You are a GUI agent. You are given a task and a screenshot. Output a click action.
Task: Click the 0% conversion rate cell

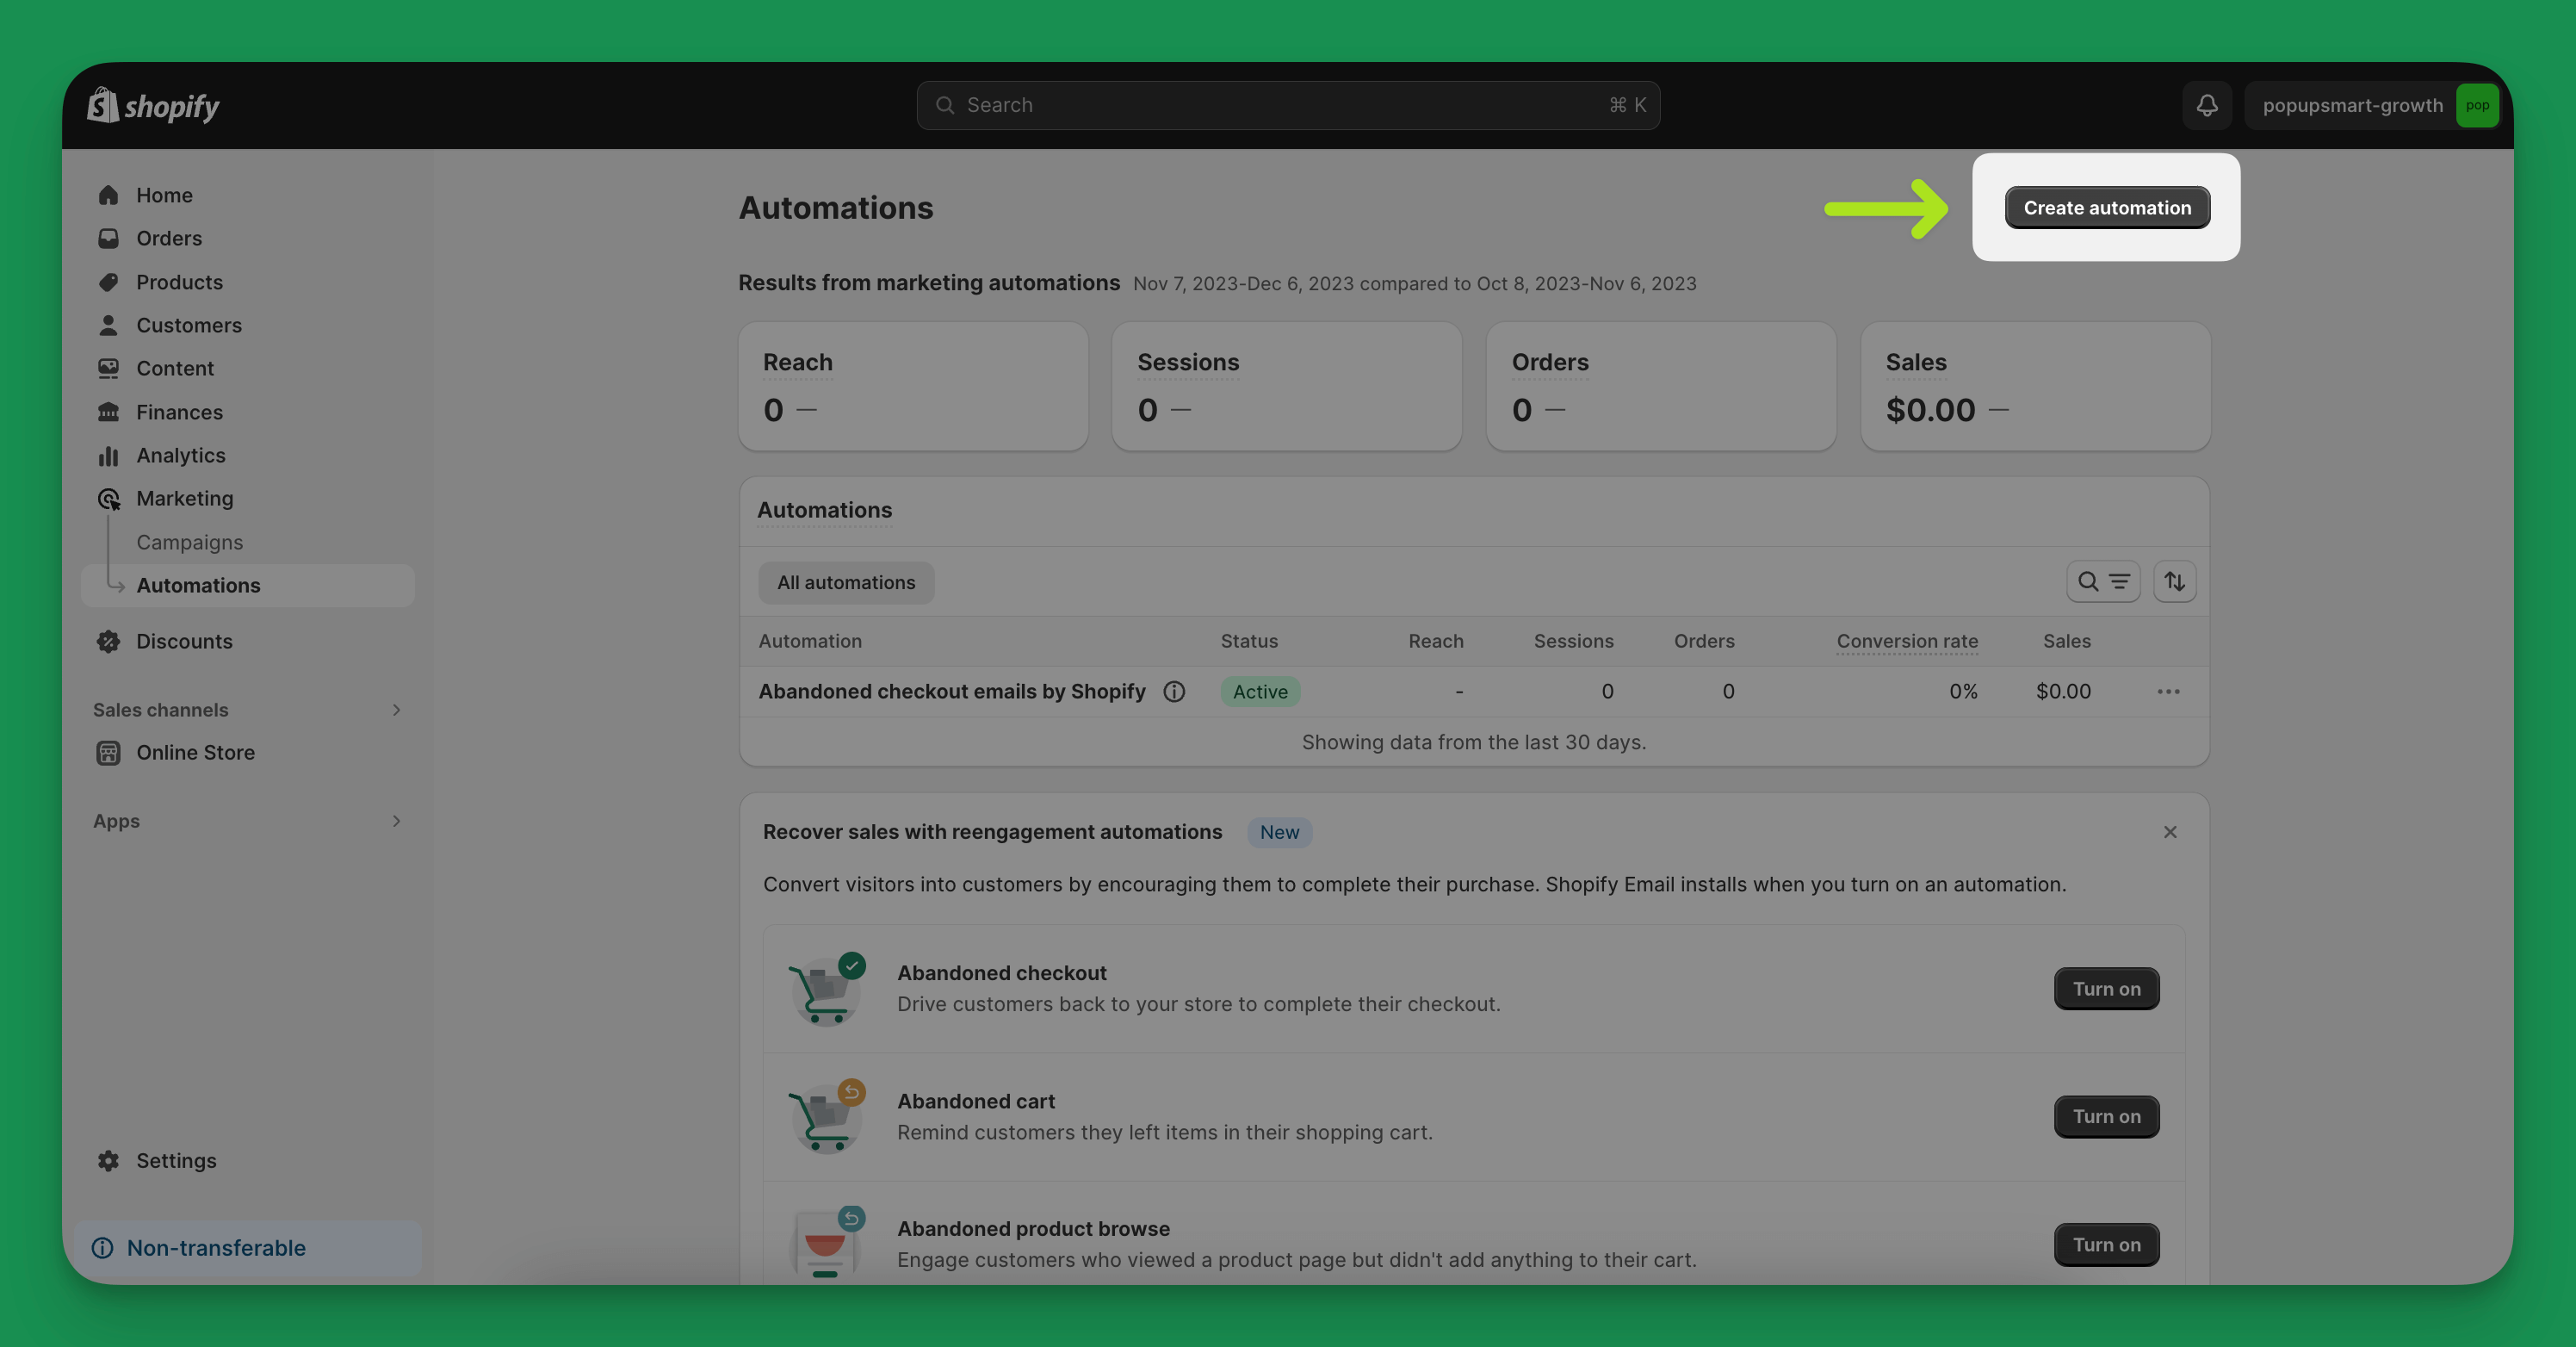pyautogui.click(x=1963, y=691)
